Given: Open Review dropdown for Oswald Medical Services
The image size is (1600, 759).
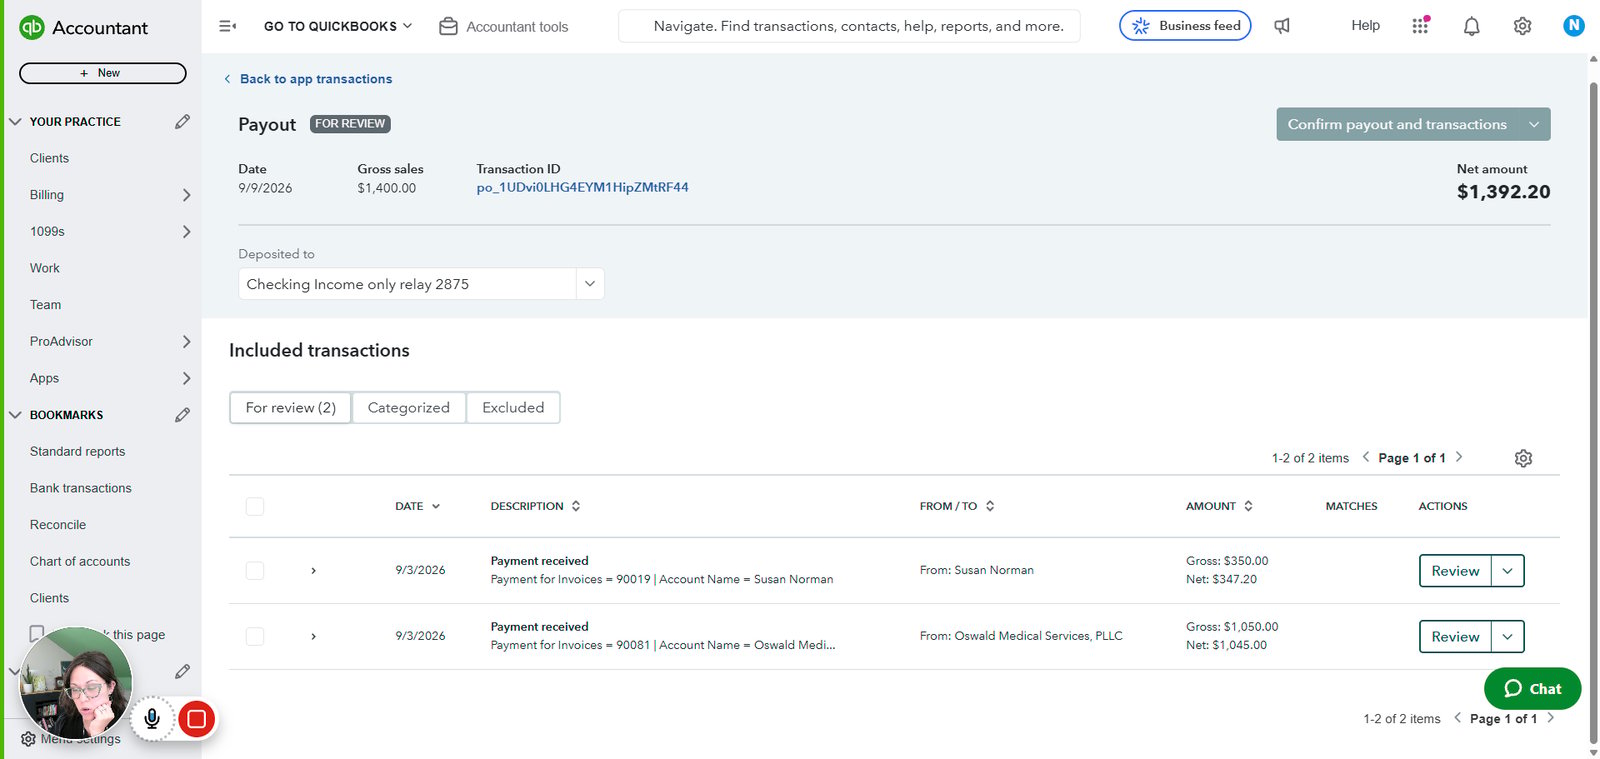Looking at the screenshot, I should point(1508,637).
